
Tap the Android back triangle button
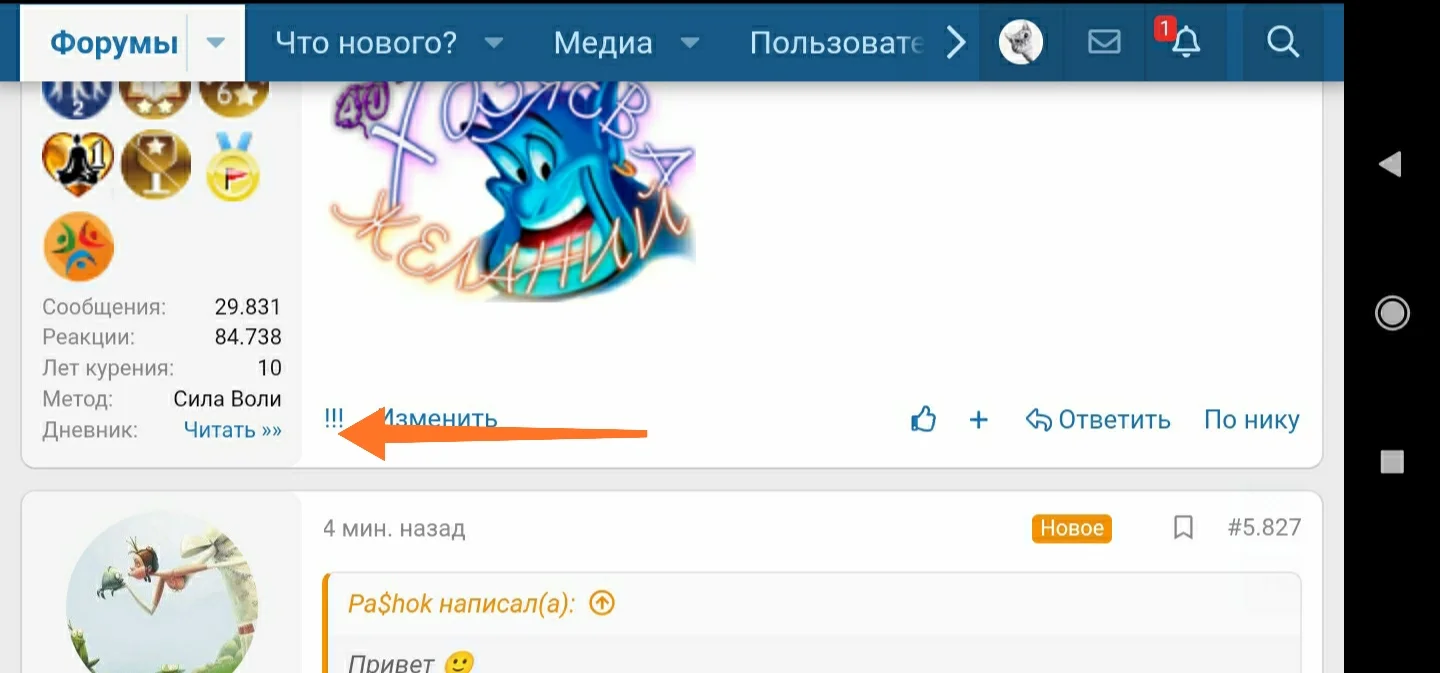pos(1390,165)
